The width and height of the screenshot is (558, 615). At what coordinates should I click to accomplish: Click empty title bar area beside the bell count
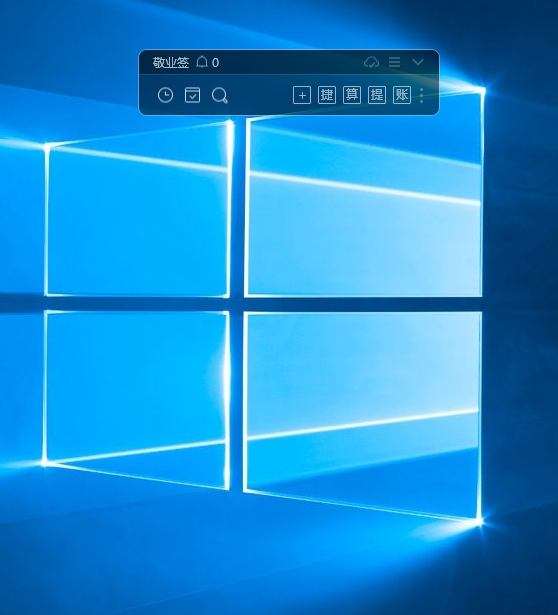point(291,62)
